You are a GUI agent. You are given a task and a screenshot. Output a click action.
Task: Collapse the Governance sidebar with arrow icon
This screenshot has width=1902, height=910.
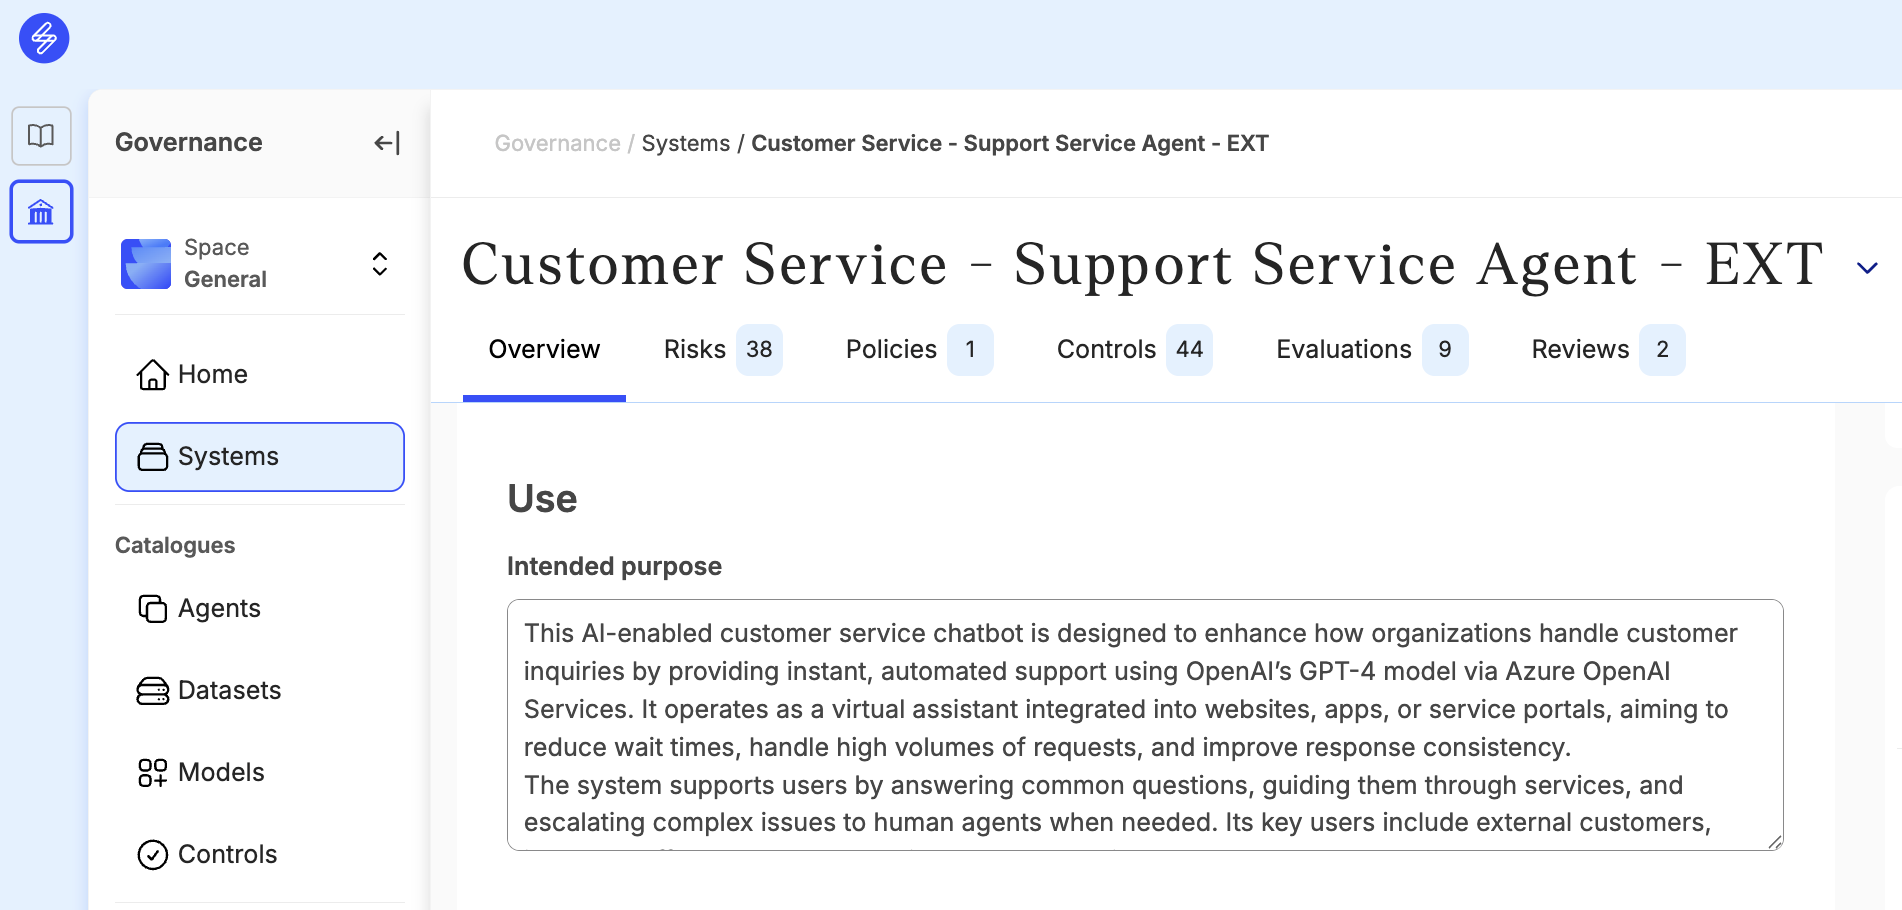[x=387, y=143]
